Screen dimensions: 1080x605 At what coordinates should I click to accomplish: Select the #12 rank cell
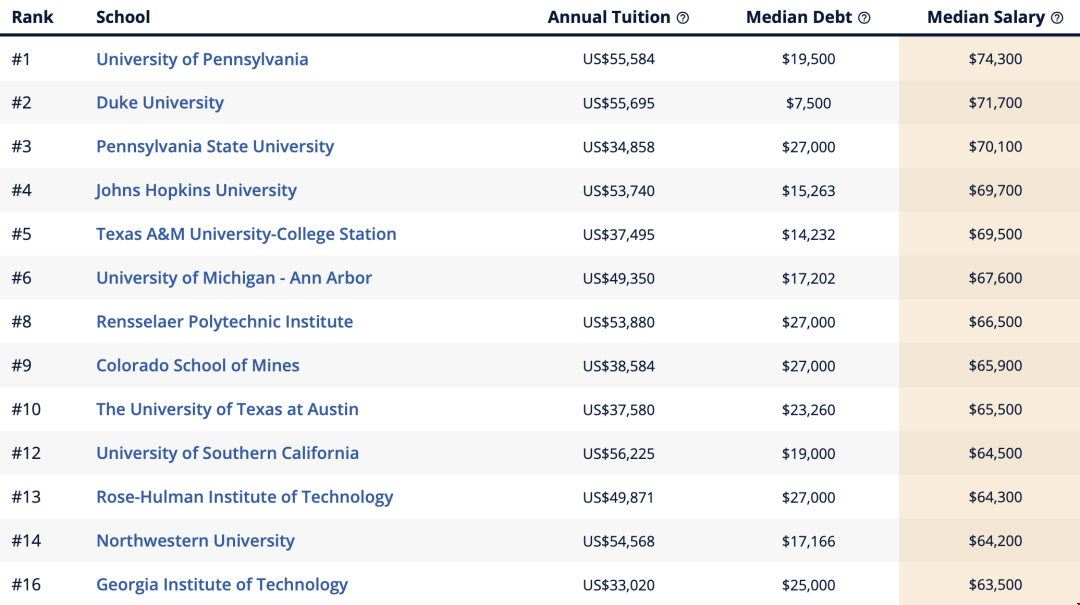(x=26, y=453)
